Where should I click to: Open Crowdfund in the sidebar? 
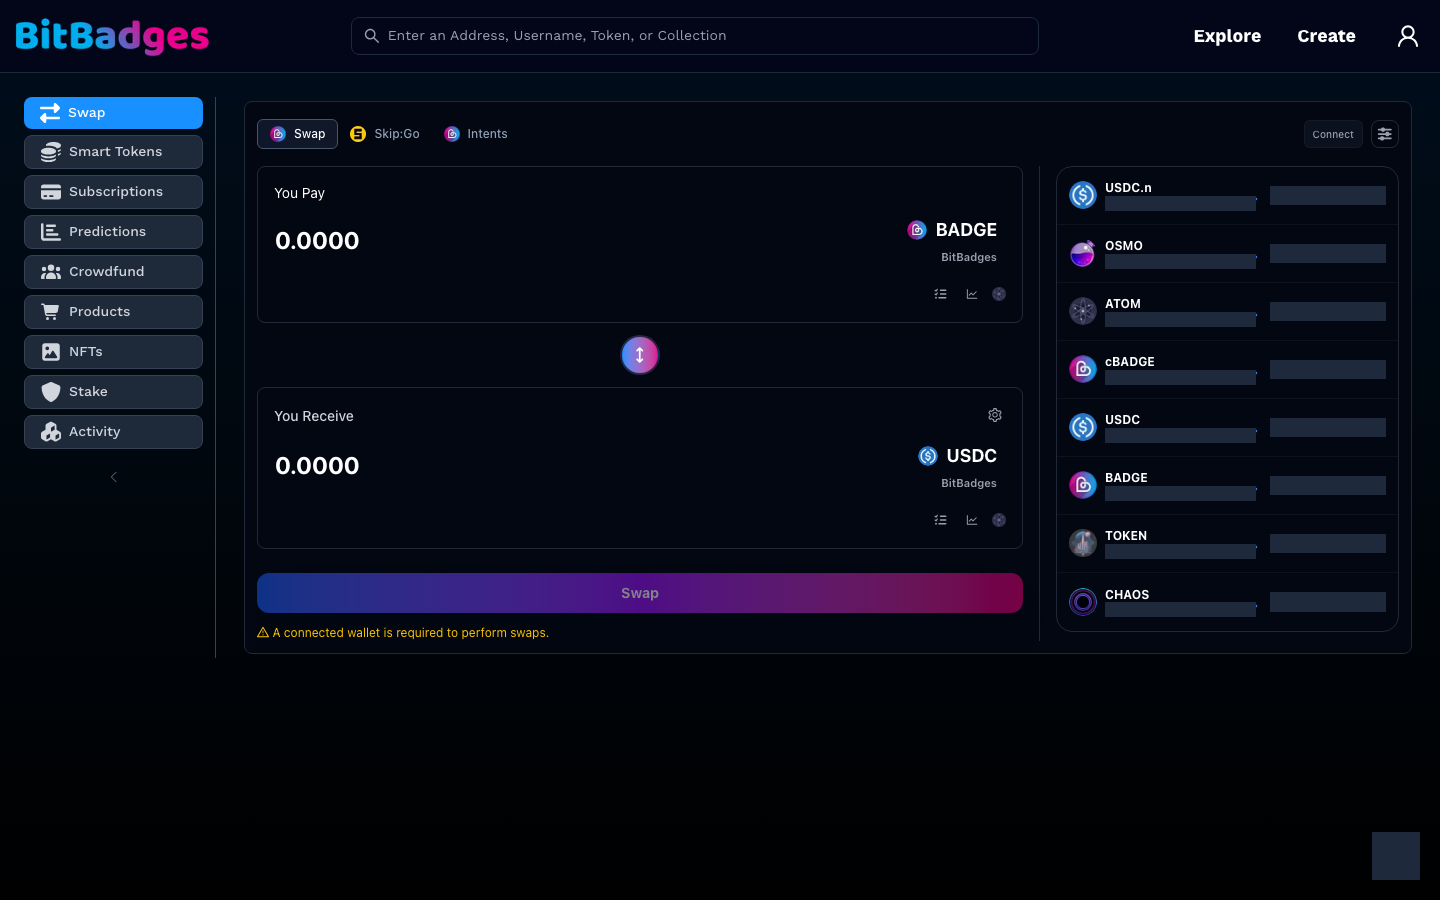pyautogui.click(x=113, y=272)
